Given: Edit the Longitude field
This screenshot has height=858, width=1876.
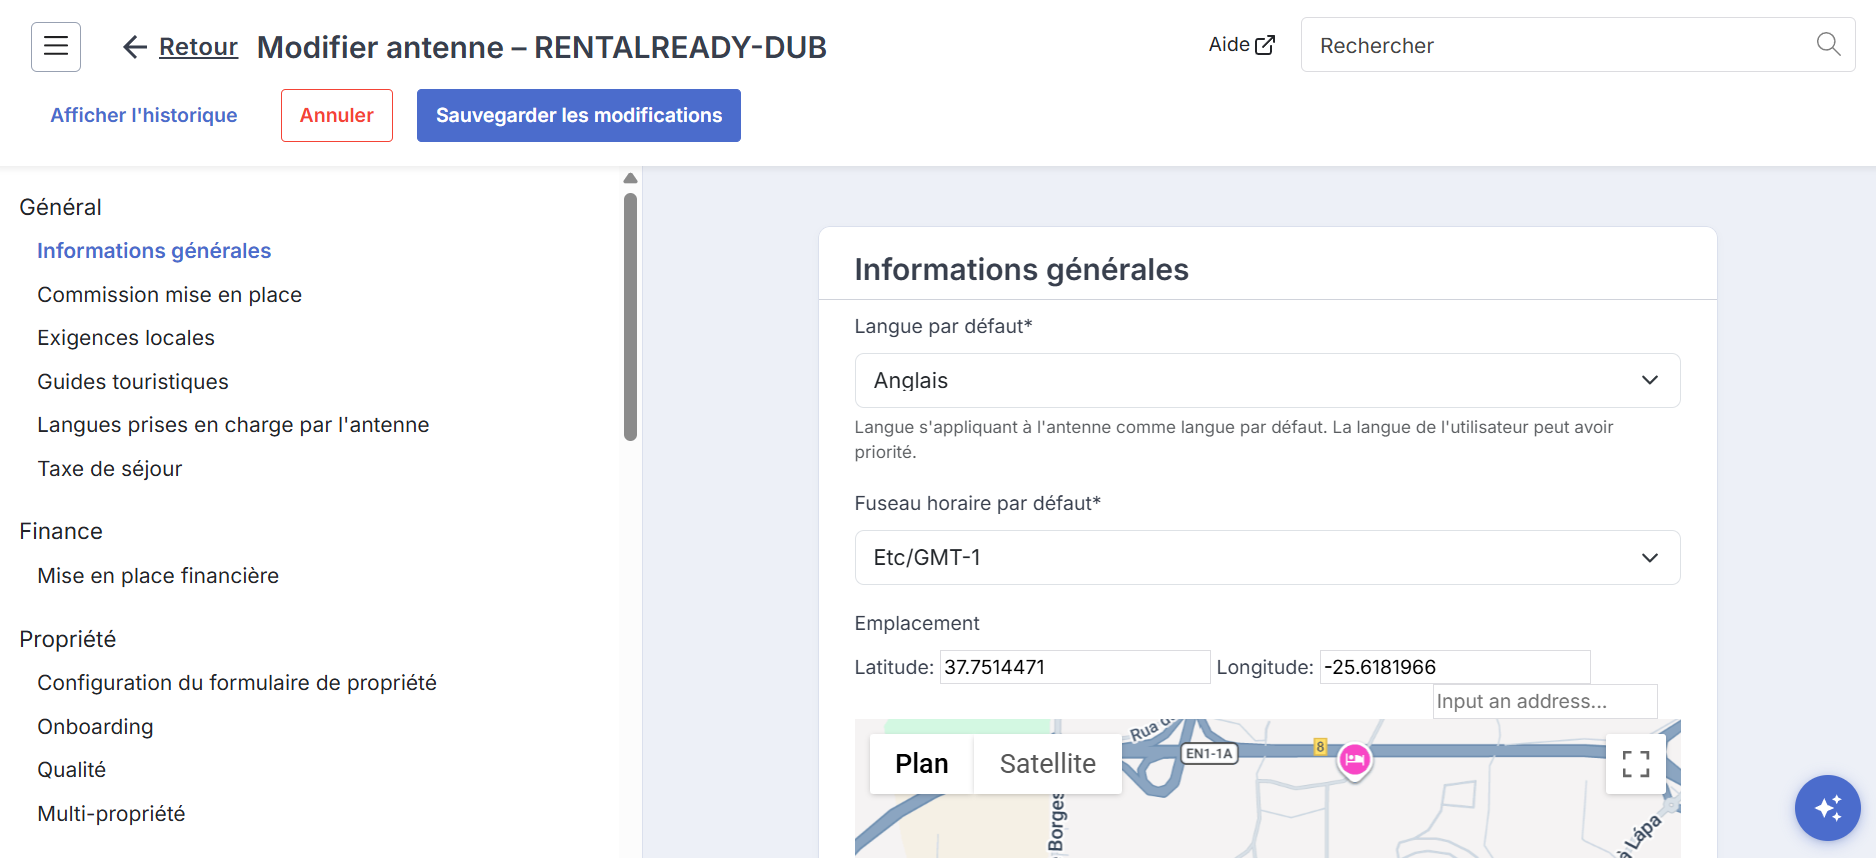Looking at the screenshot, I should [1455, 667].
